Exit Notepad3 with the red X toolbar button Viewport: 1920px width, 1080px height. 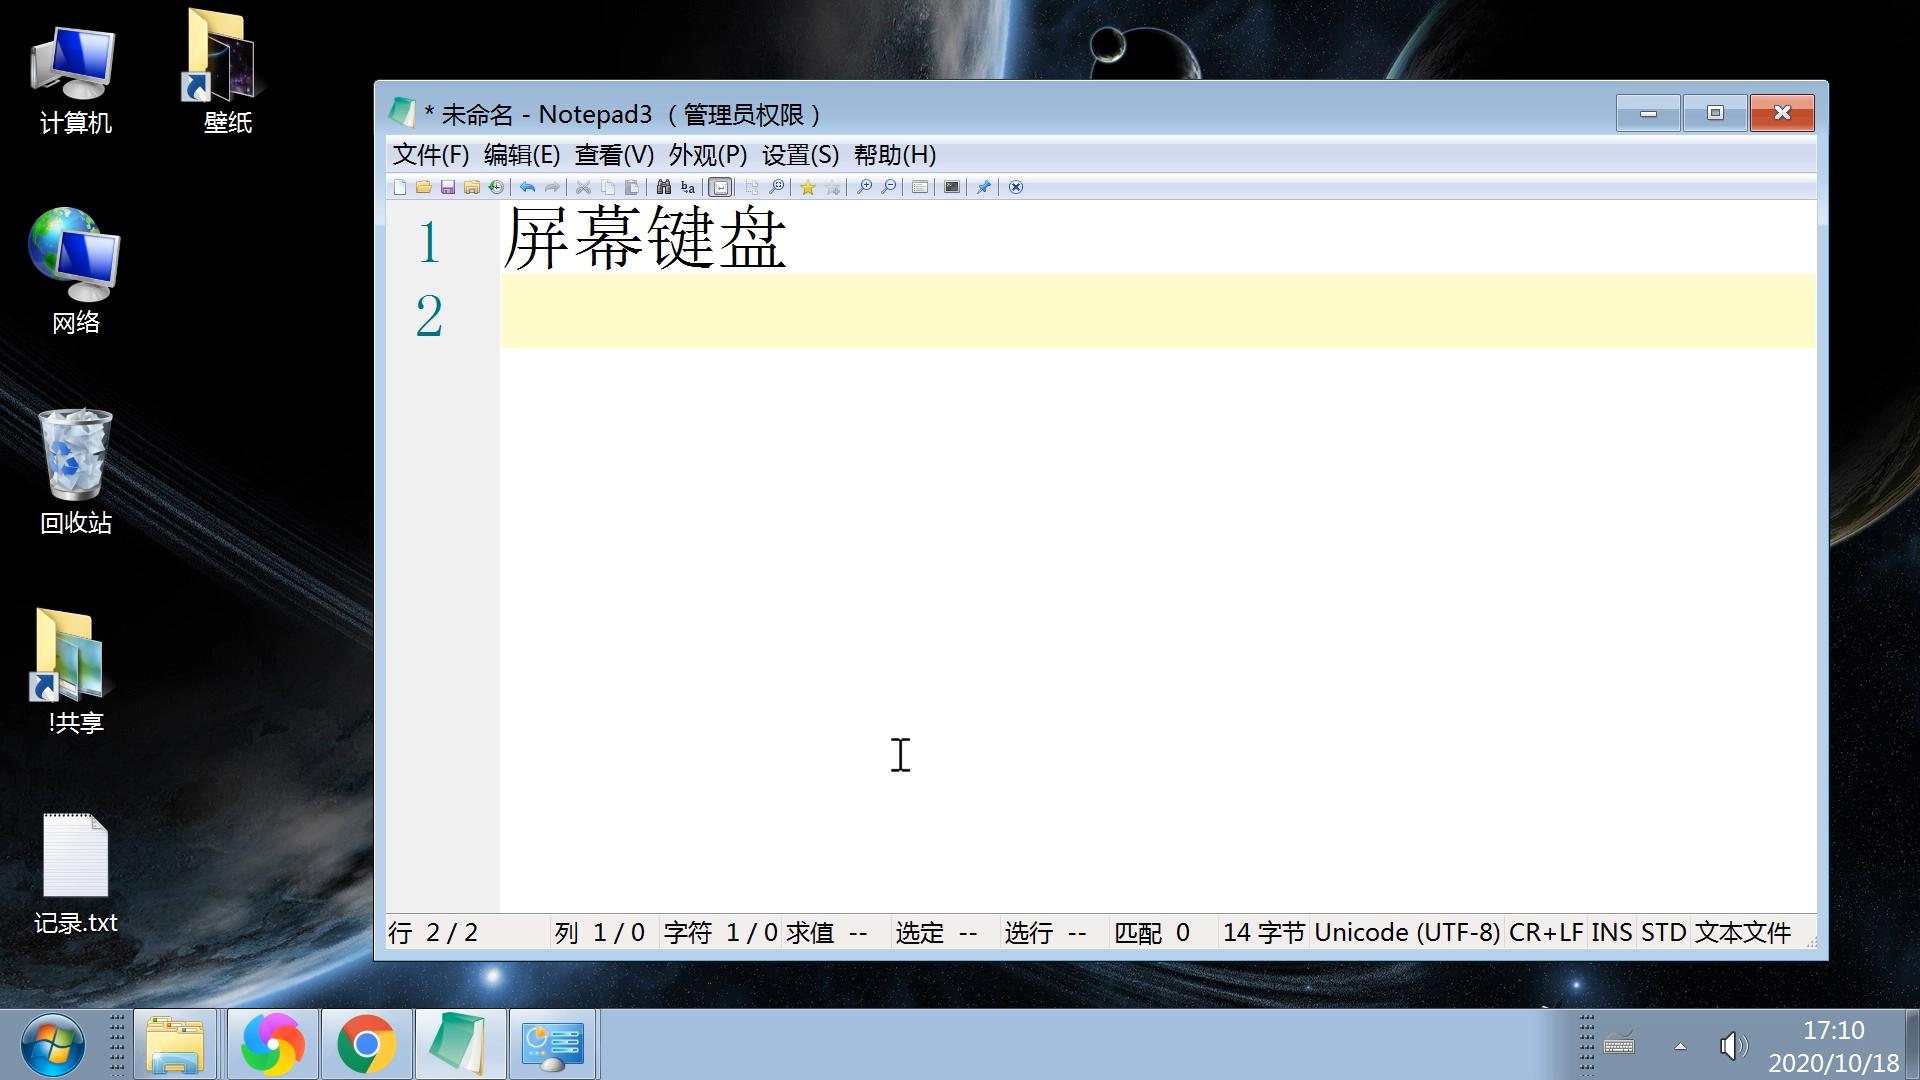(1016, 187)
